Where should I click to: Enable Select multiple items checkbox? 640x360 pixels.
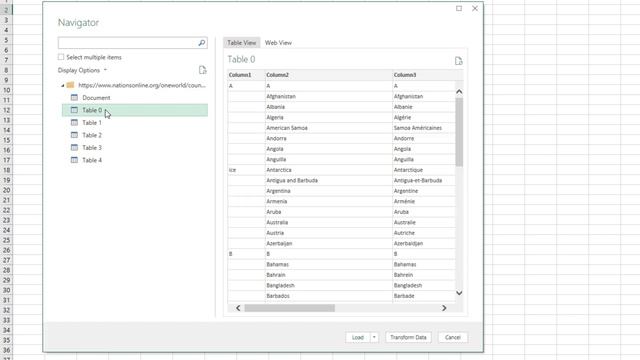pos(61,57)
